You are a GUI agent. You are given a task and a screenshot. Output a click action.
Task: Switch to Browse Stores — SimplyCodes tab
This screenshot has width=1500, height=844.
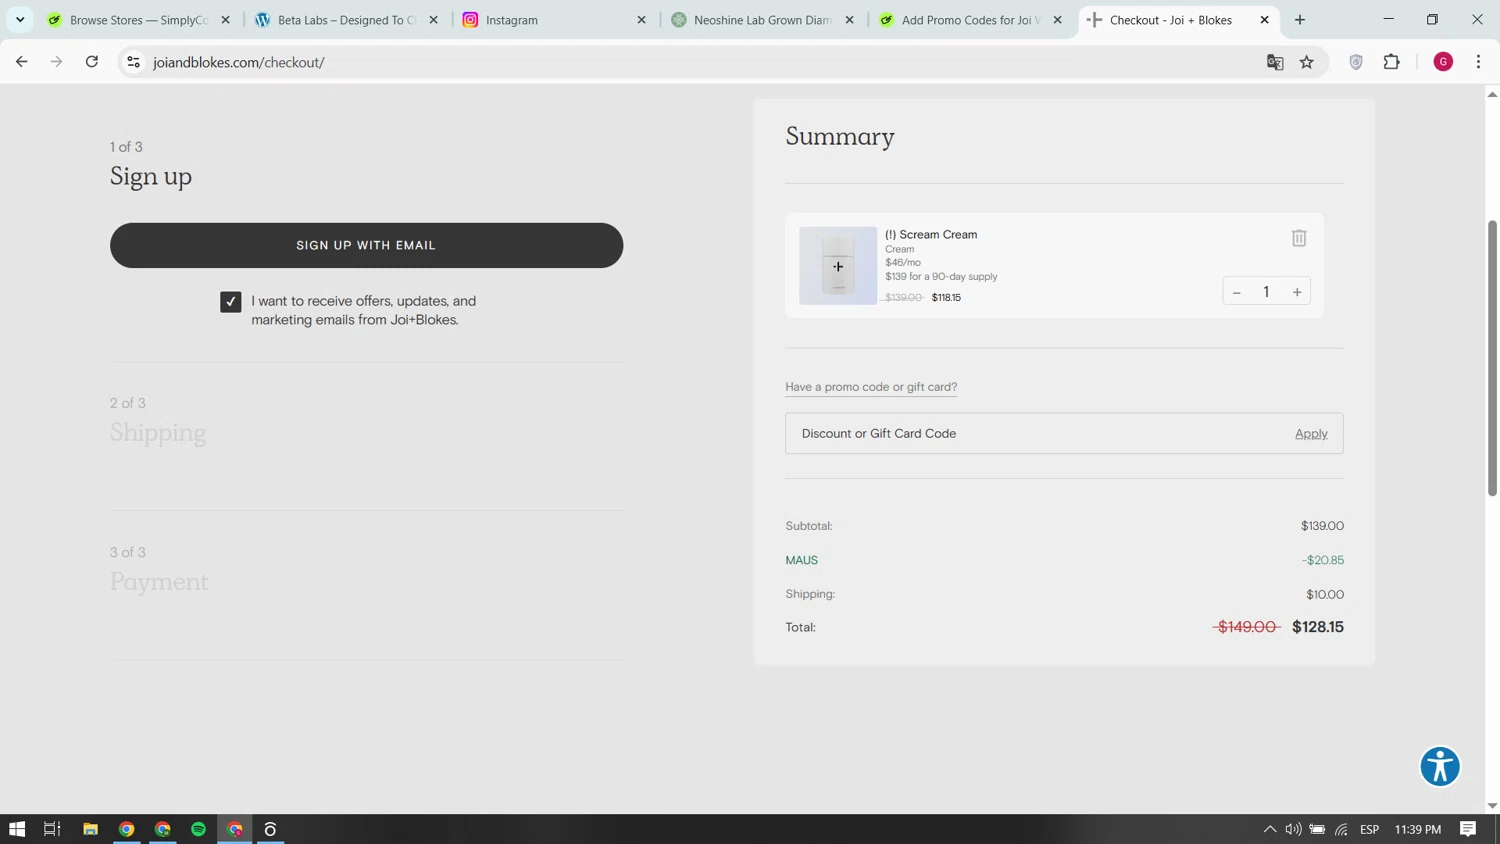[x=139, y=20]
